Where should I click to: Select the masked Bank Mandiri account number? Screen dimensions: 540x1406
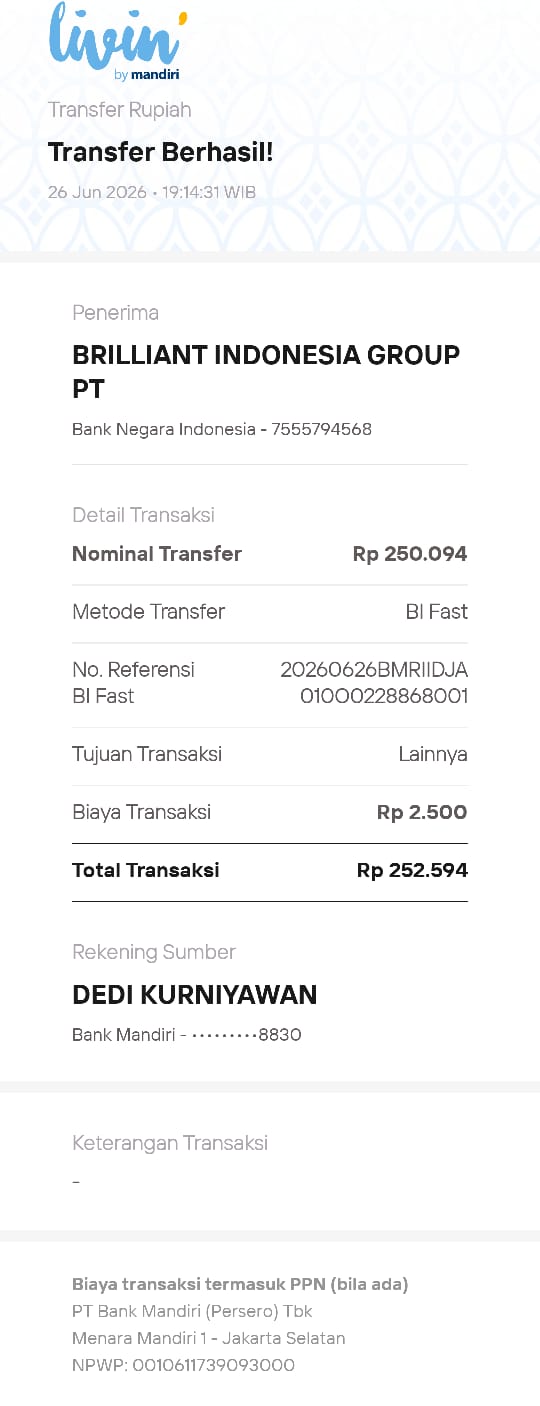point(187,1035)
